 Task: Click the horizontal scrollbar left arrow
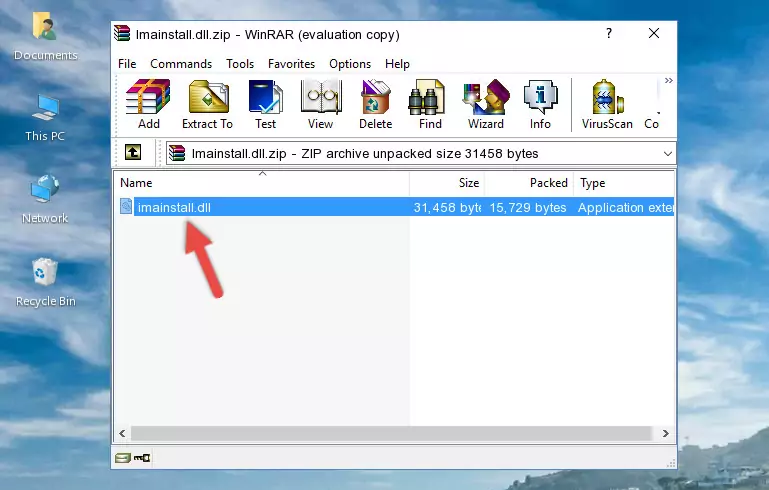point(122,434)
